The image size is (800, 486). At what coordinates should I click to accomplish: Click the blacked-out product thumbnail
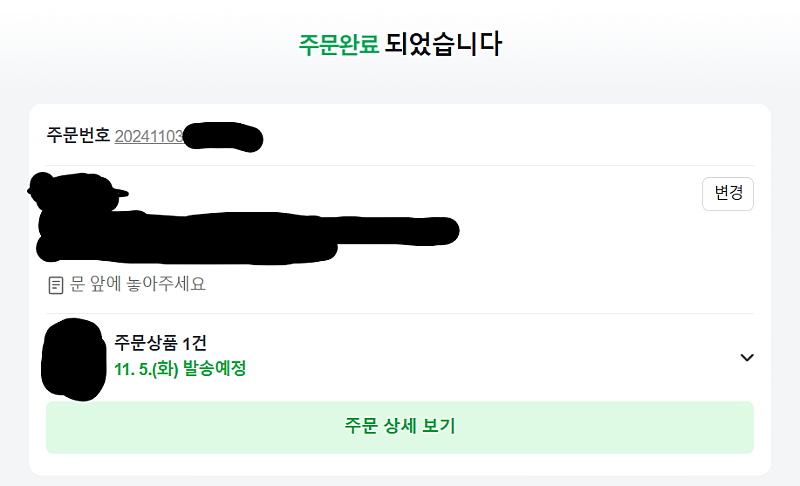pos(73,355)
